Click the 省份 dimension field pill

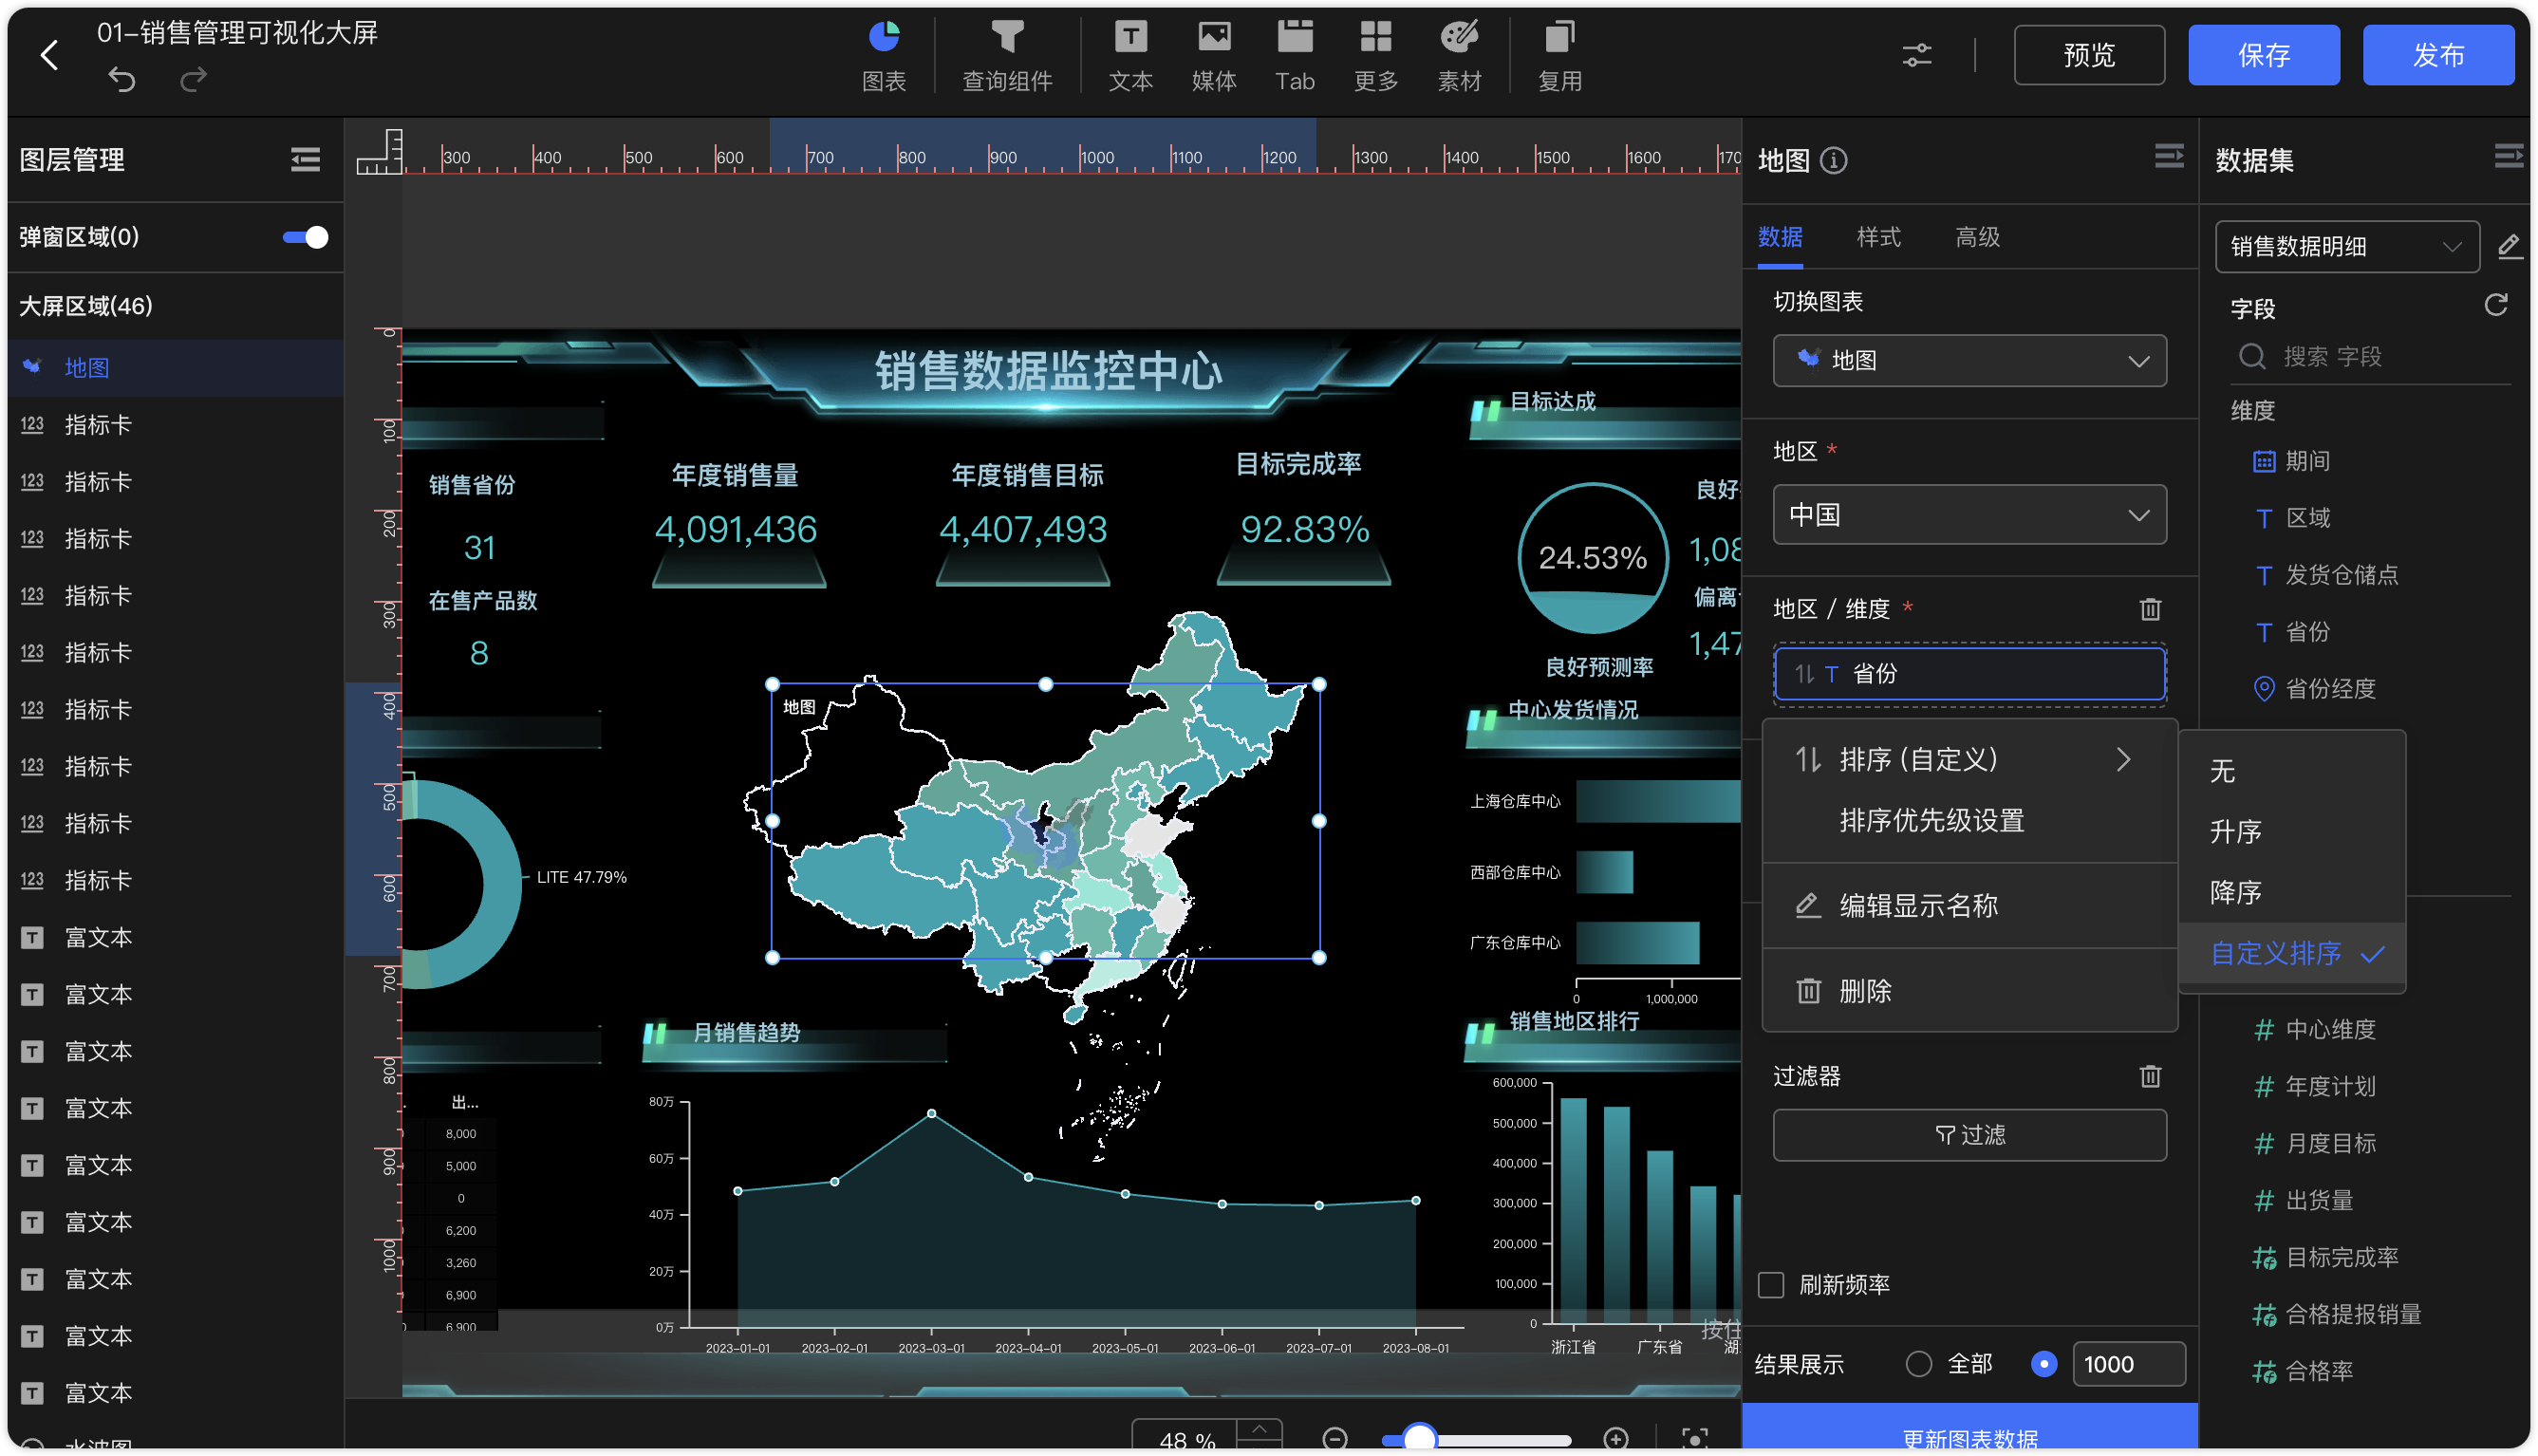tap(1969, 674)
